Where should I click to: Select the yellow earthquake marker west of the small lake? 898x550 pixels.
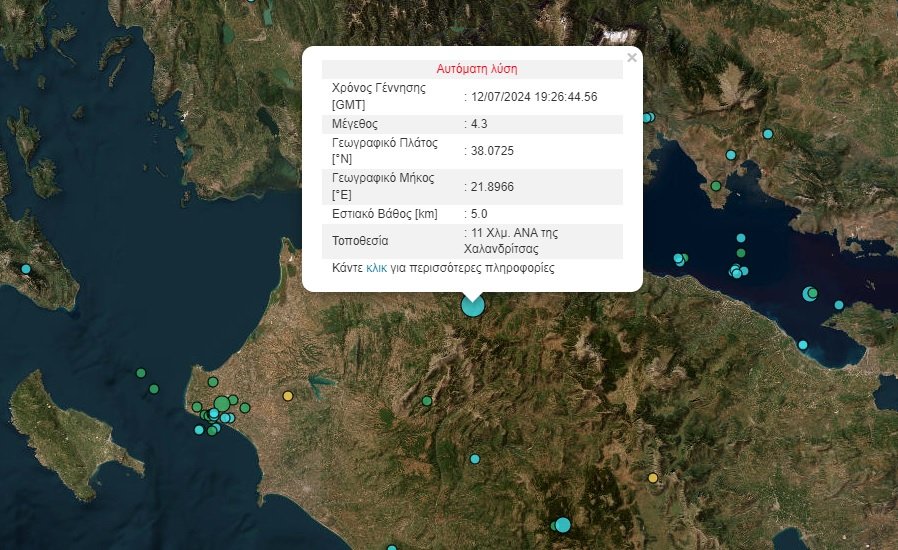pos(288,396)
